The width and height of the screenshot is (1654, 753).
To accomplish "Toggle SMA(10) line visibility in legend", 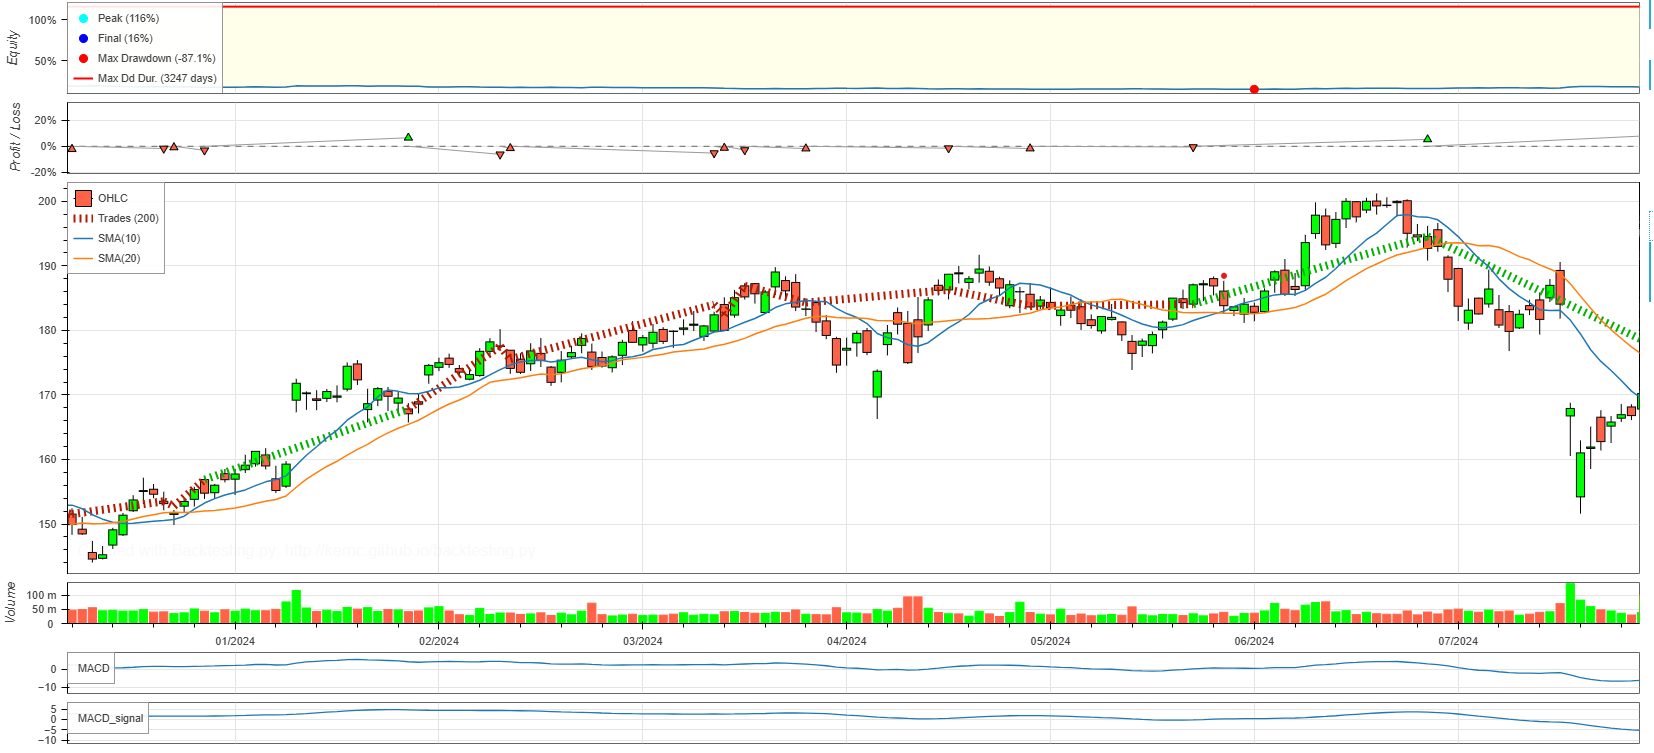I will point(118,238).
